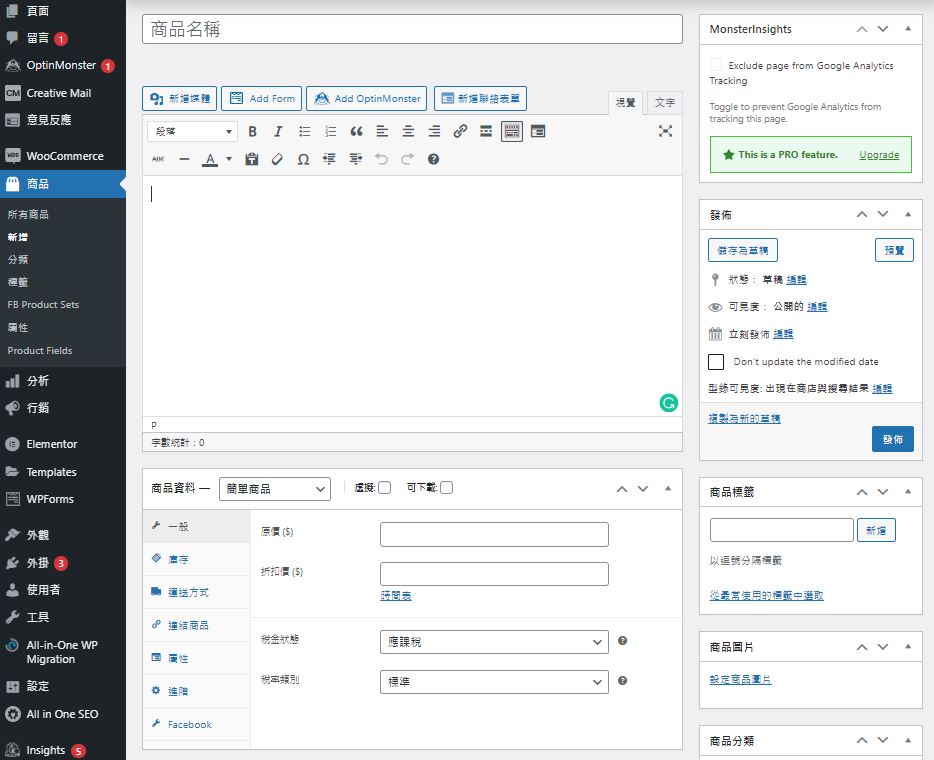Image resolution: width=934 pixels, height=760 pixels.
Task: Click the insert link icon
Action: click(460, 131)
